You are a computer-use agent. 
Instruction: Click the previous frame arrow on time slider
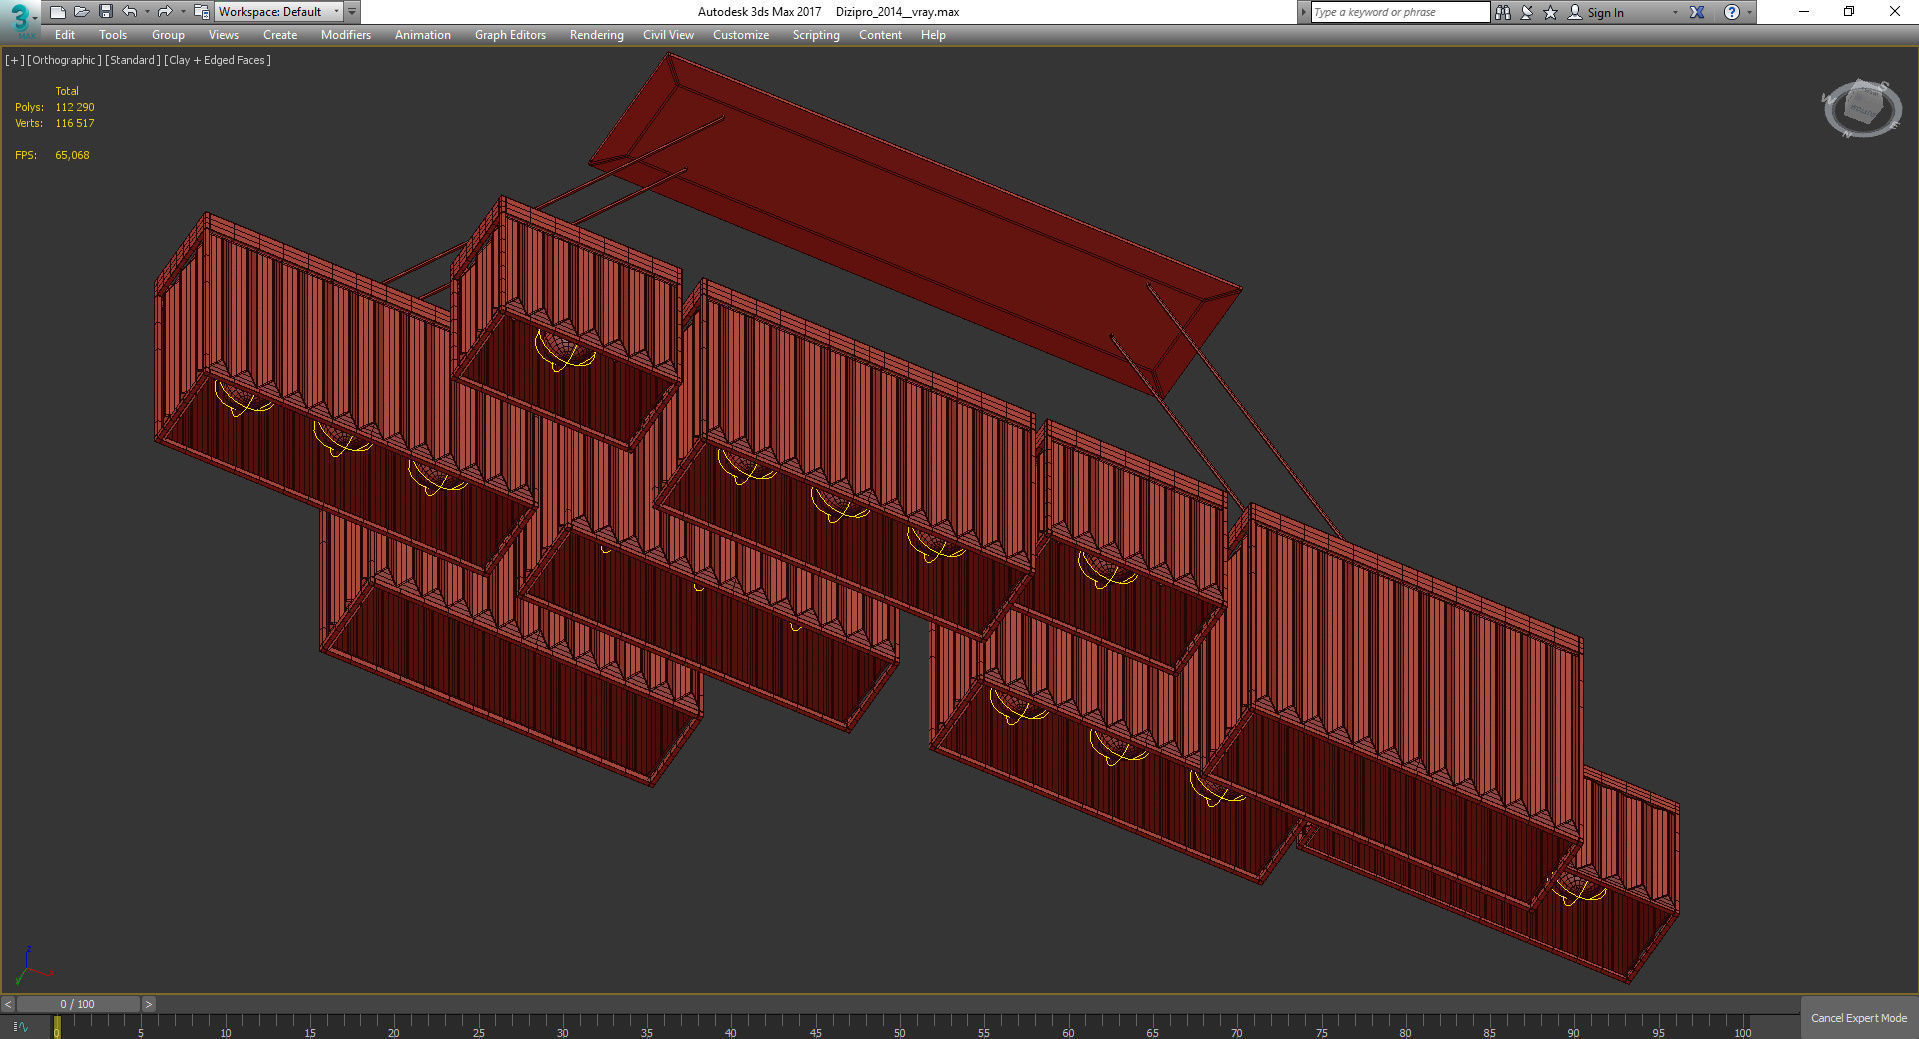8,1004
